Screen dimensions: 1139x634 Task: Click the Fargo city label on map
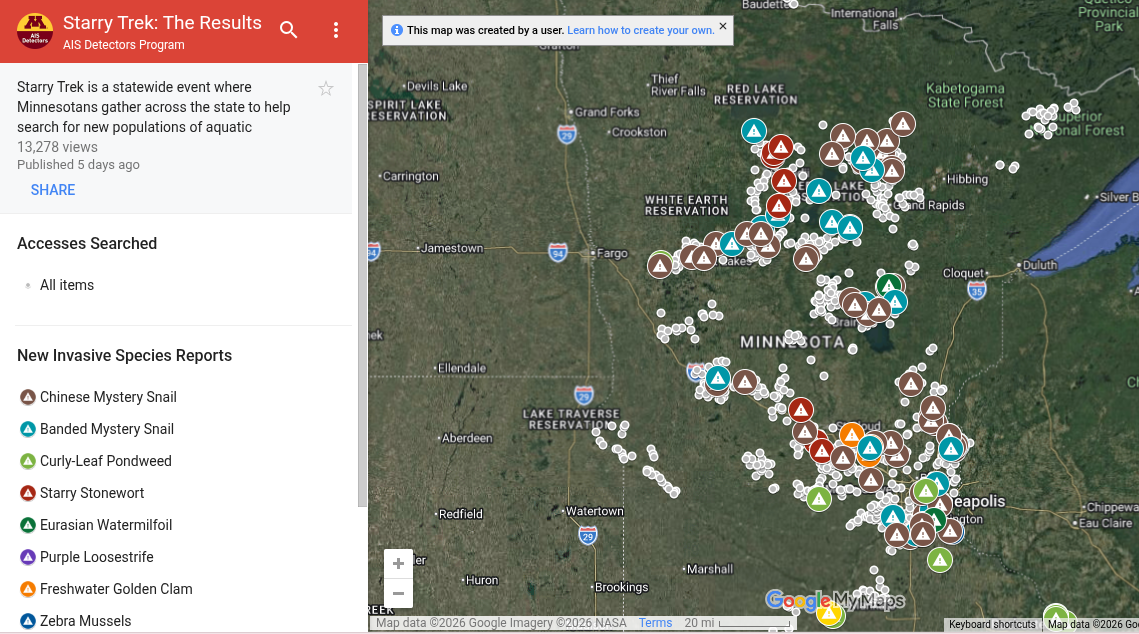point(612,253)
